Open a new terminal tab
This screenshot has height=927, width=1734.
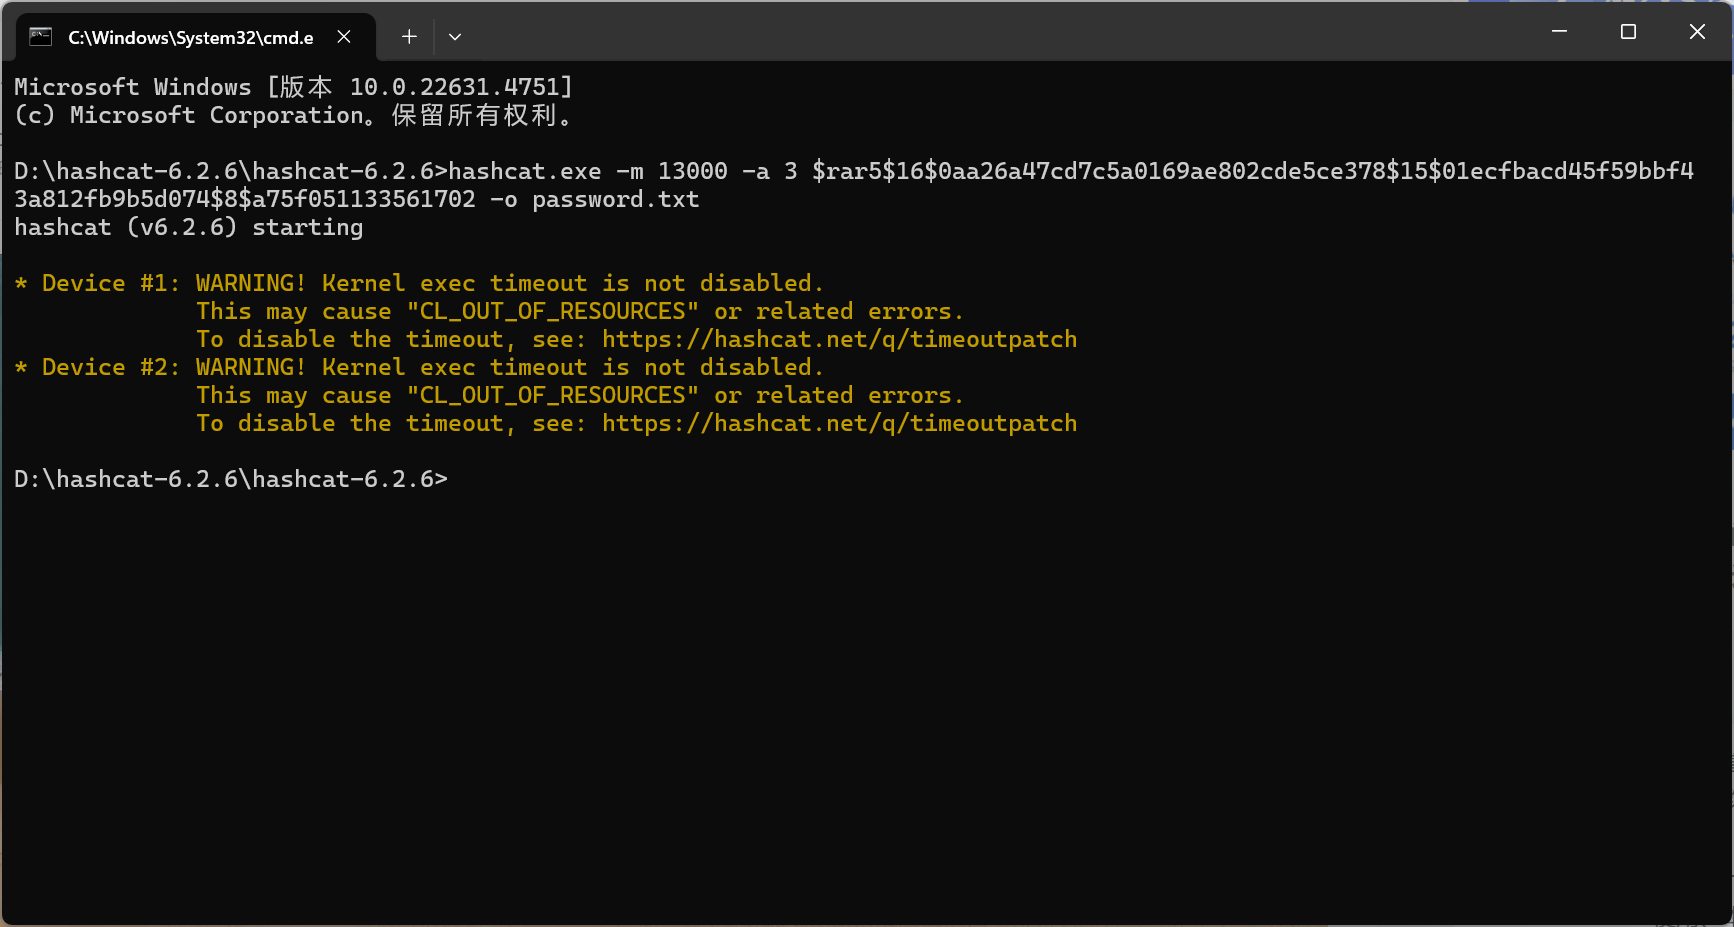tap(409, 37)
